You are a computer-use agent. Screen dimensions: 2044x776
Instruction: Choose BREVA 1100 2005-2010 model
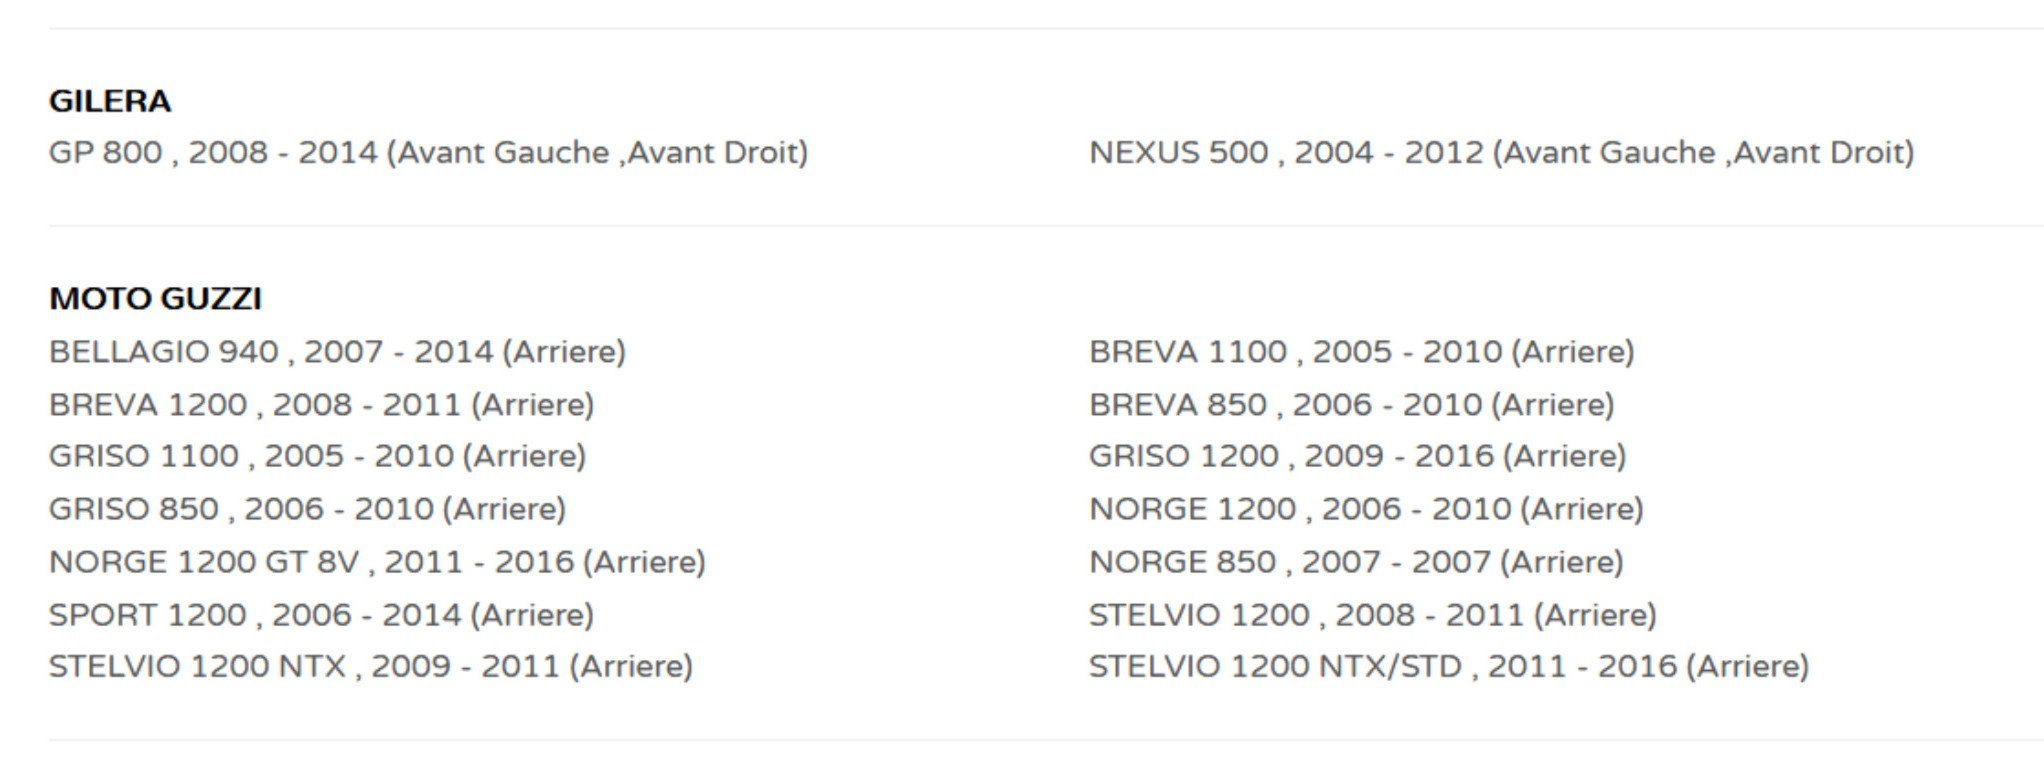[1361, 352]
